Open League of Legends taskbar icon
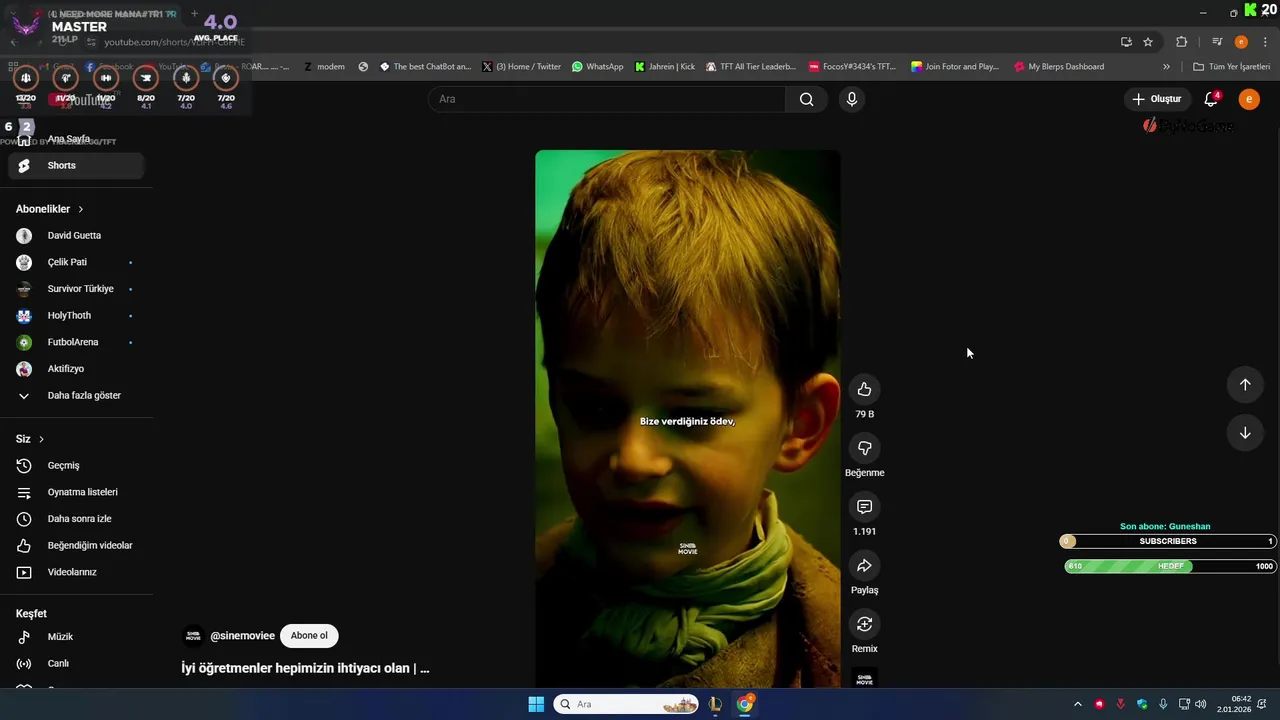1280x720 pixels. pos(715,704)
